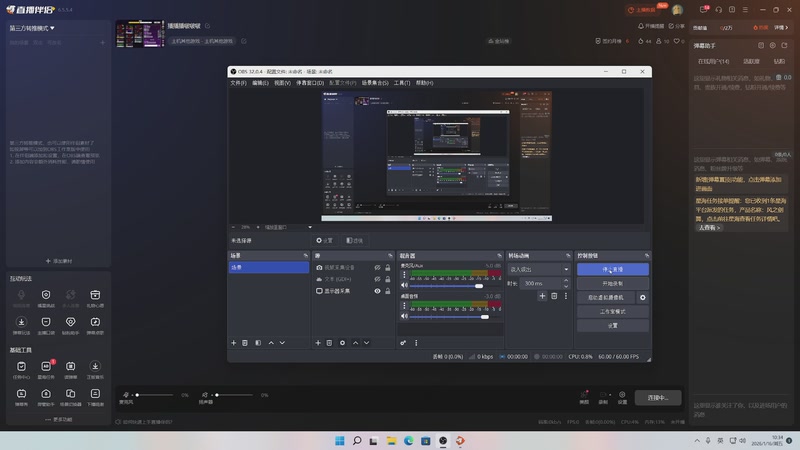Click 启动虚拟摄像机 button
The height and width of the screenshot is (450, 800).
tap(606, 297)
